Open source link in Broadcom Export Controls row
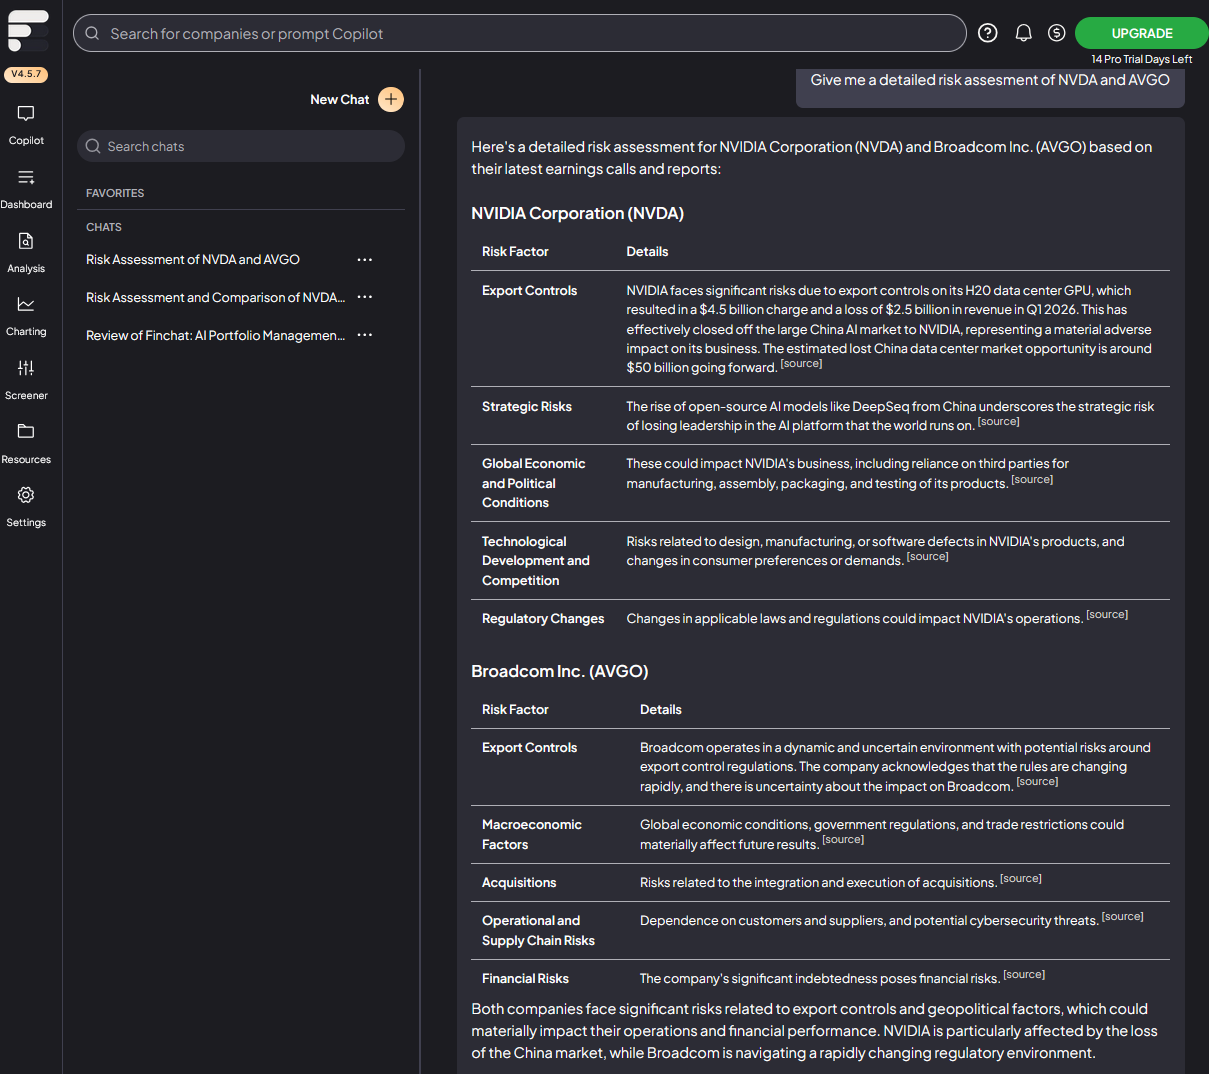This screenshot has width=1209, height=1074. [x=1037, y=782]
